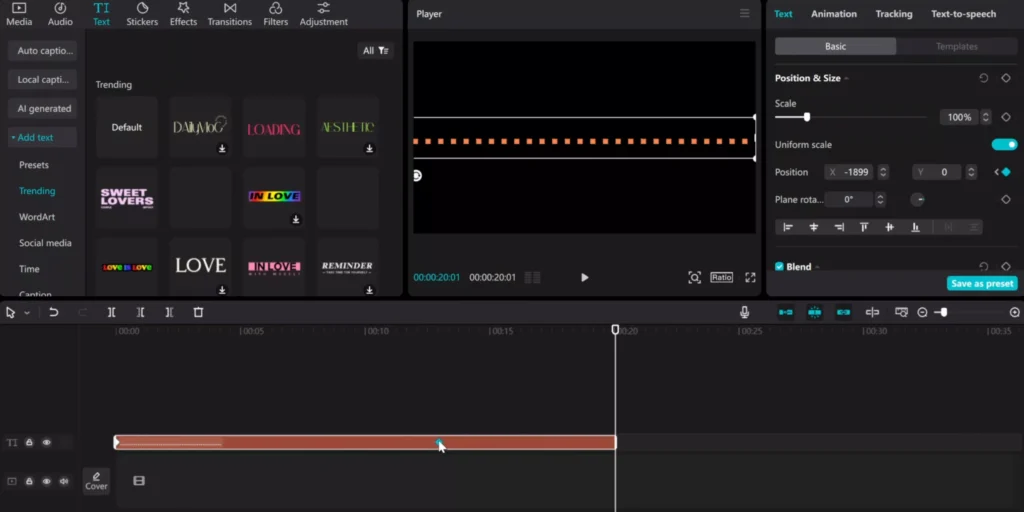Download the IN LOVE rainbow template
Image resolution: width=1024 pixels, height=512 pixels.
coord(296,219)
